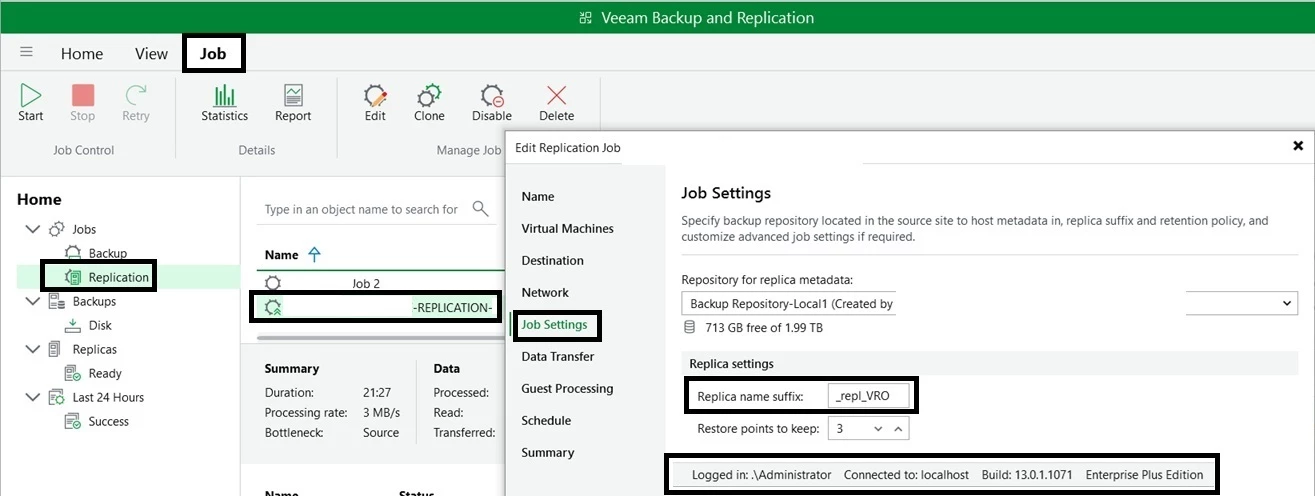Collapse the Jobs tree node

[x=32, y=230]
